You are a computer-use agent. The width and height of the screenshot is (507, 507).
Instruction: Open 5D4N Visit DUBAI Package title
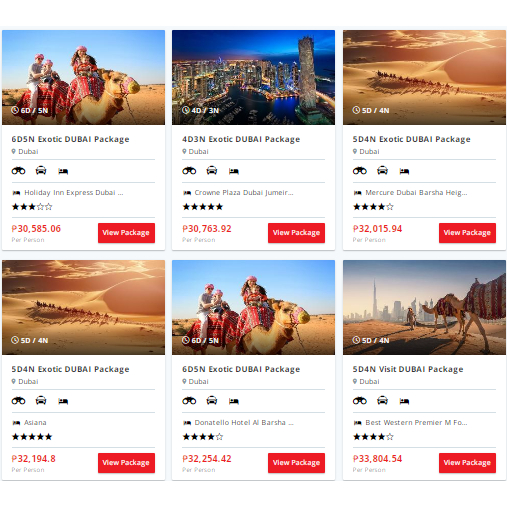click(x=408, y=369)
